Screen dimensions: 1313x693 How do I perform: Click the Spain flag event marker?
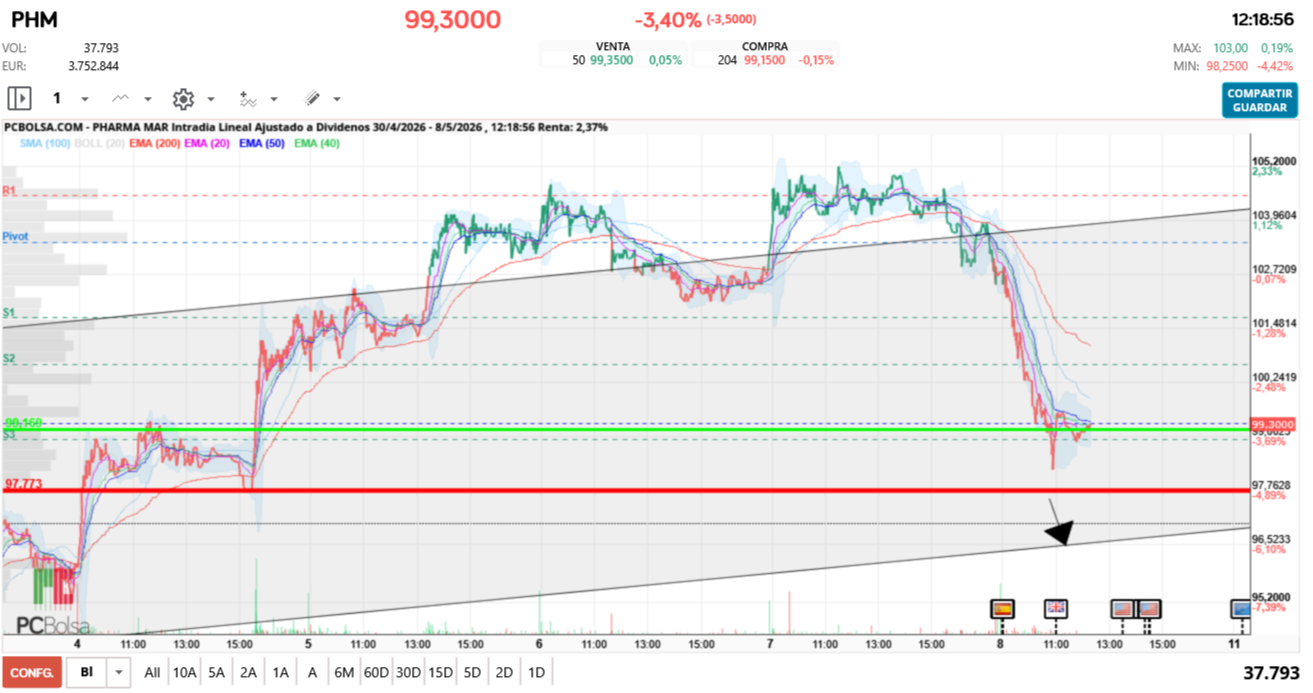(x=1001, y=607)
